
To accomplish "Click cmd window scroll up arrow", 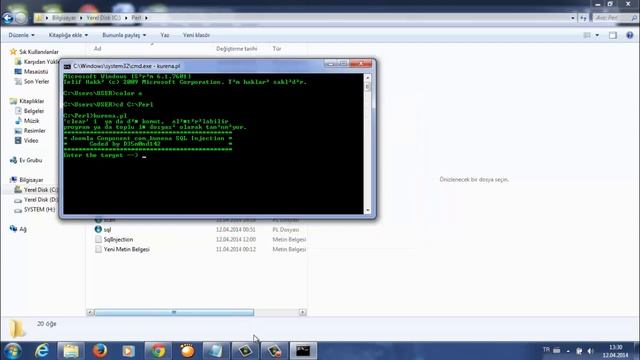I will (x=368, y=77).
